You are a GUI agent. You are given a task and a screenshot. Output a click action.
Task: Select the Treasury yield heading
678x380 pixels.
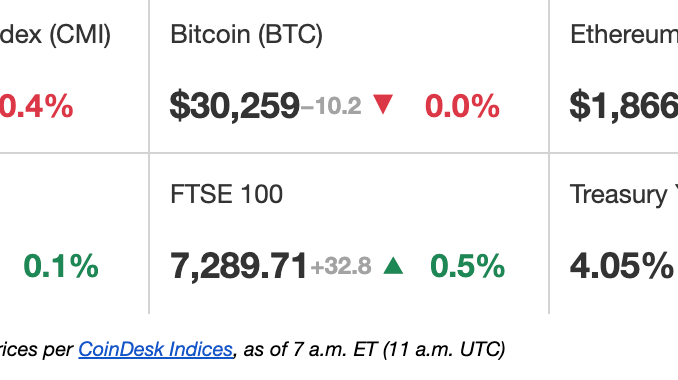624,195
